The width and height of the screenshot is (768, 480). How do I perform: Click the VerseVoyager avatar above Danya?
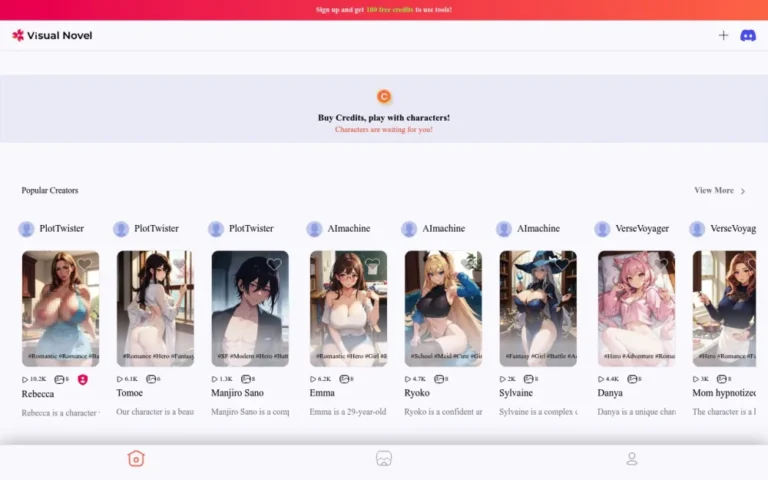pyautogui.click(x=602, y=229)
